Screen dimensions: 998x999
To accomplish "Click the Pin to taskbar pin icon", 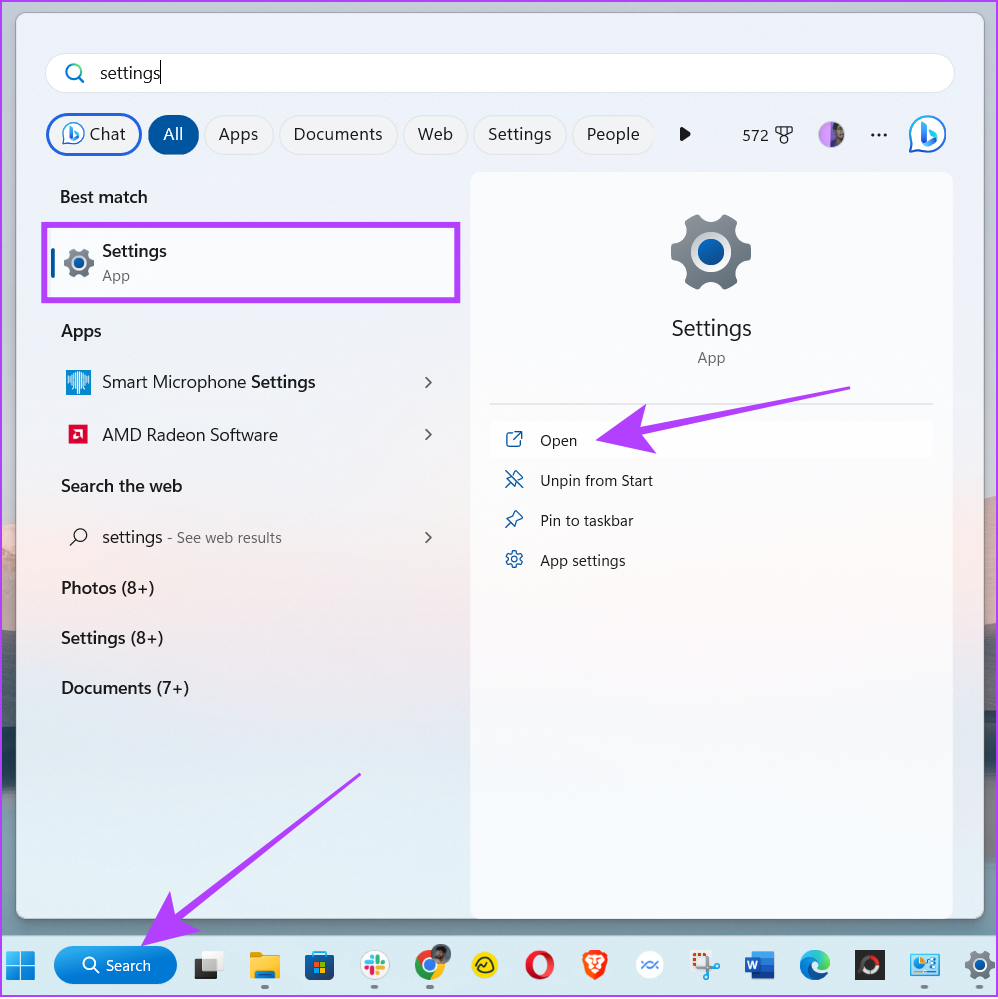I will [x=514, y=520].
